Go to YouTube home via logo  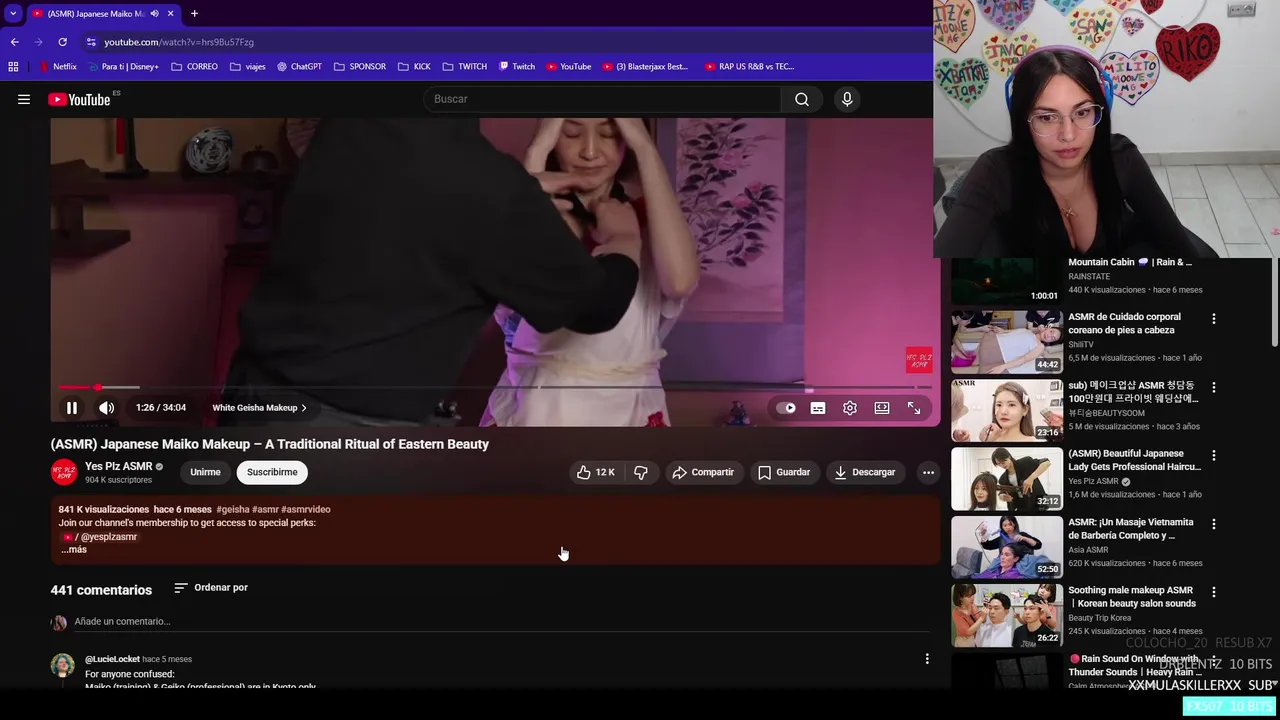[79, 99]
